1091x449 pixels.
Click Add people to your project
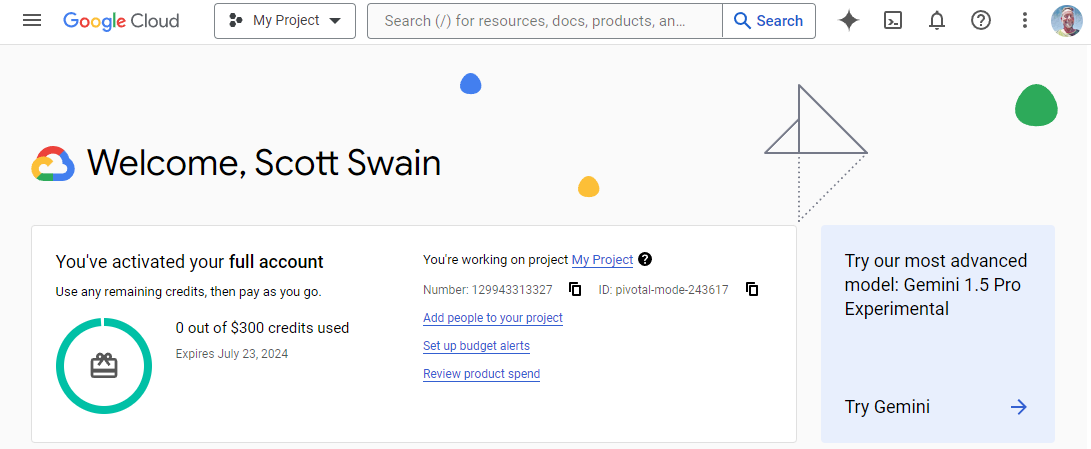click(x=493, y=318)
